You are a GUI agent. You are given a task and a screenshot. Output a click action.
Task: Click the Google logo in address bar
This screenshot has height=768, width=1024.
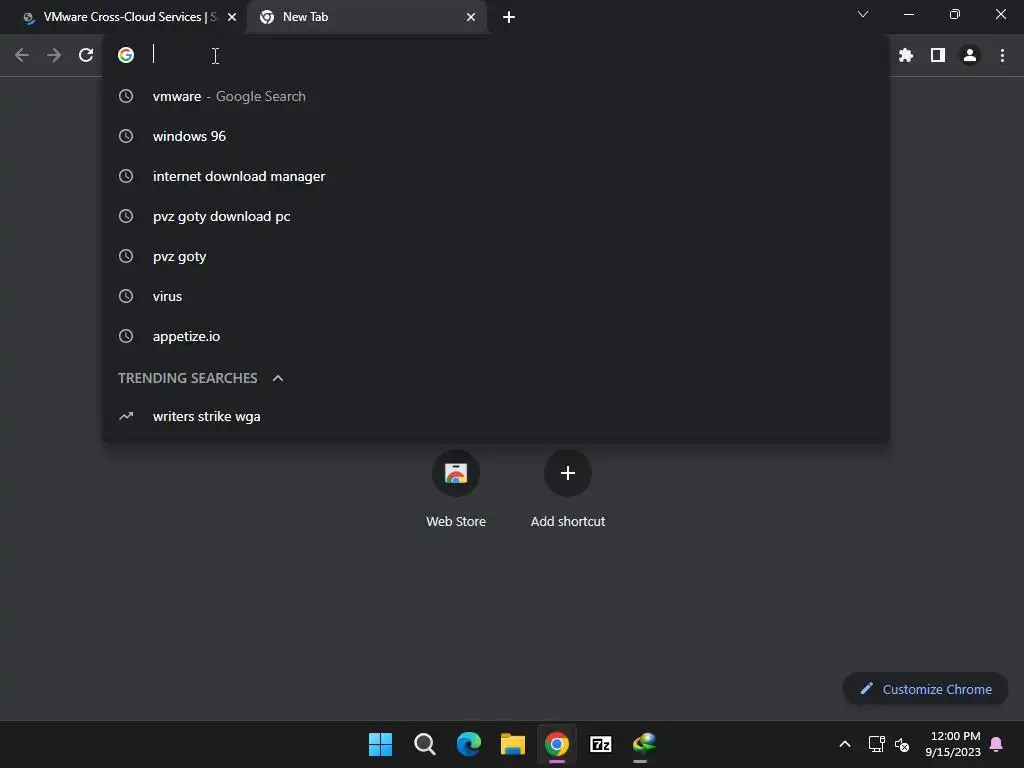click(126, 55)
